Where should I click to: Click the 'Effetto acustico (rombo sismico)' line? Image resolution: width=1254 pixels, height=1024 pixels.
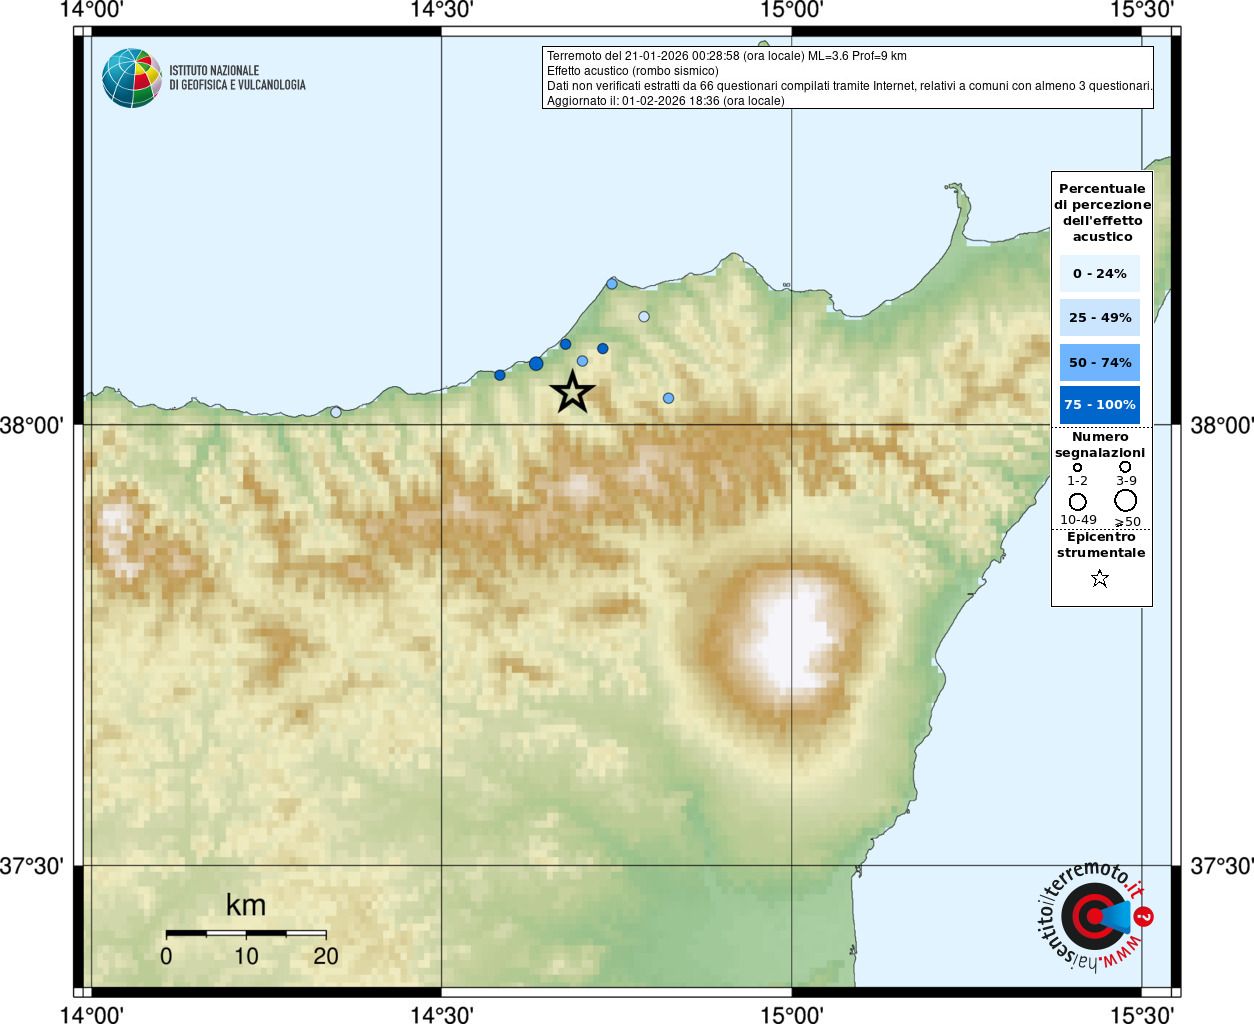[x=633, y=71]
